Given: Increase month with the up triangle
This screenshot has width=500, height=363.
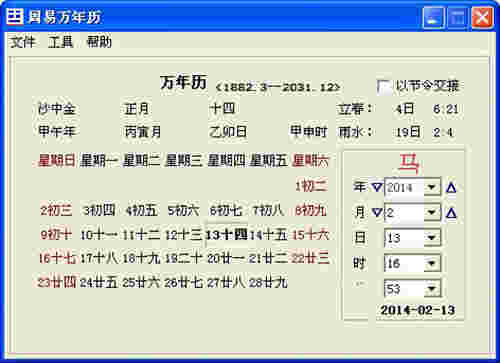Looking at the screenshot, I should (x=451, y=213).
